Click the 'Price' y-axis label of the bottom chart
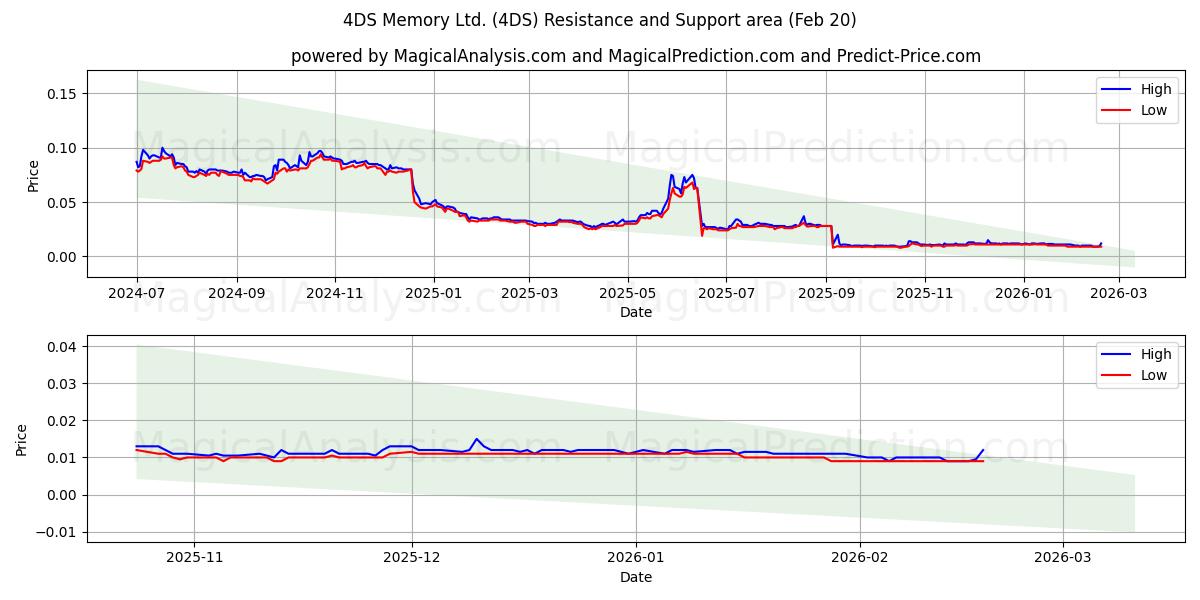 (22, 439)
